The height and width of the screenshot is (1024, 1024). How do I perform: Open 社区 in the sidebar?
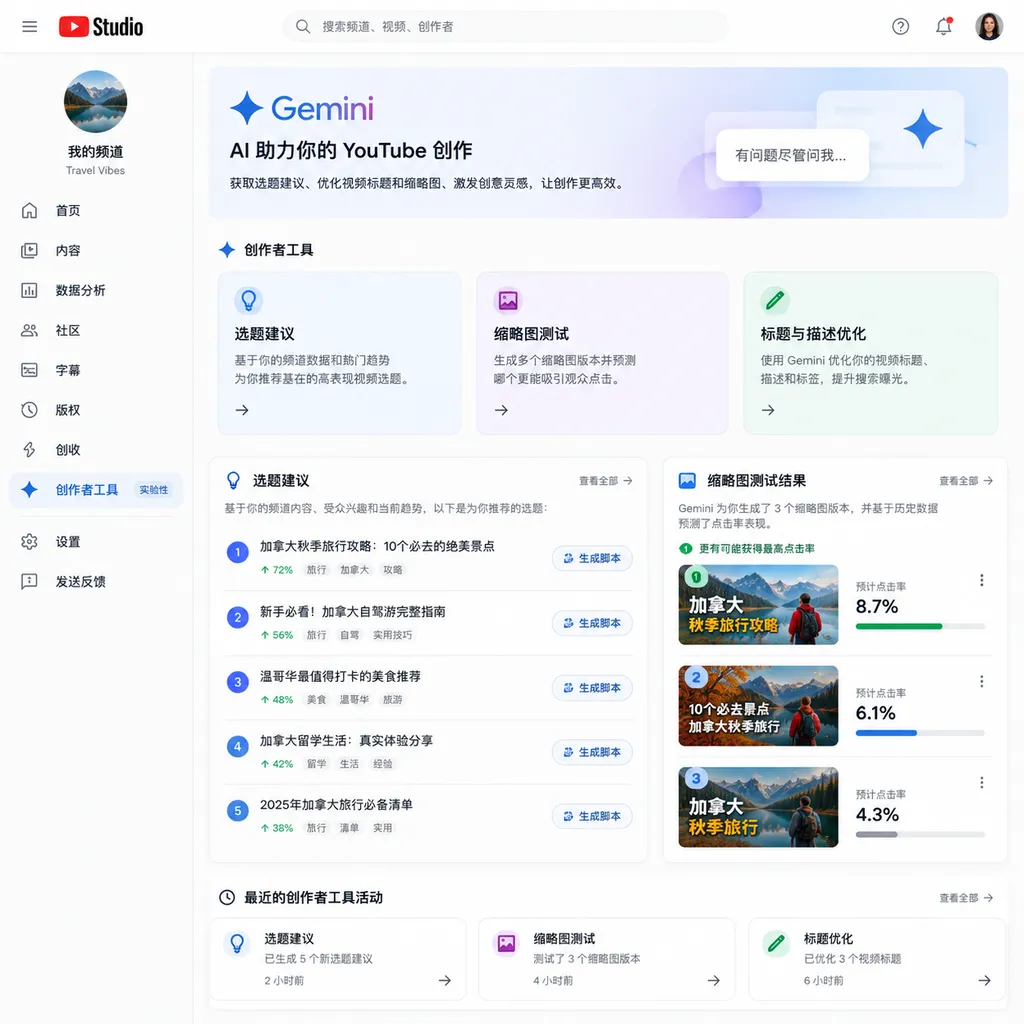(x=95, y=330)
